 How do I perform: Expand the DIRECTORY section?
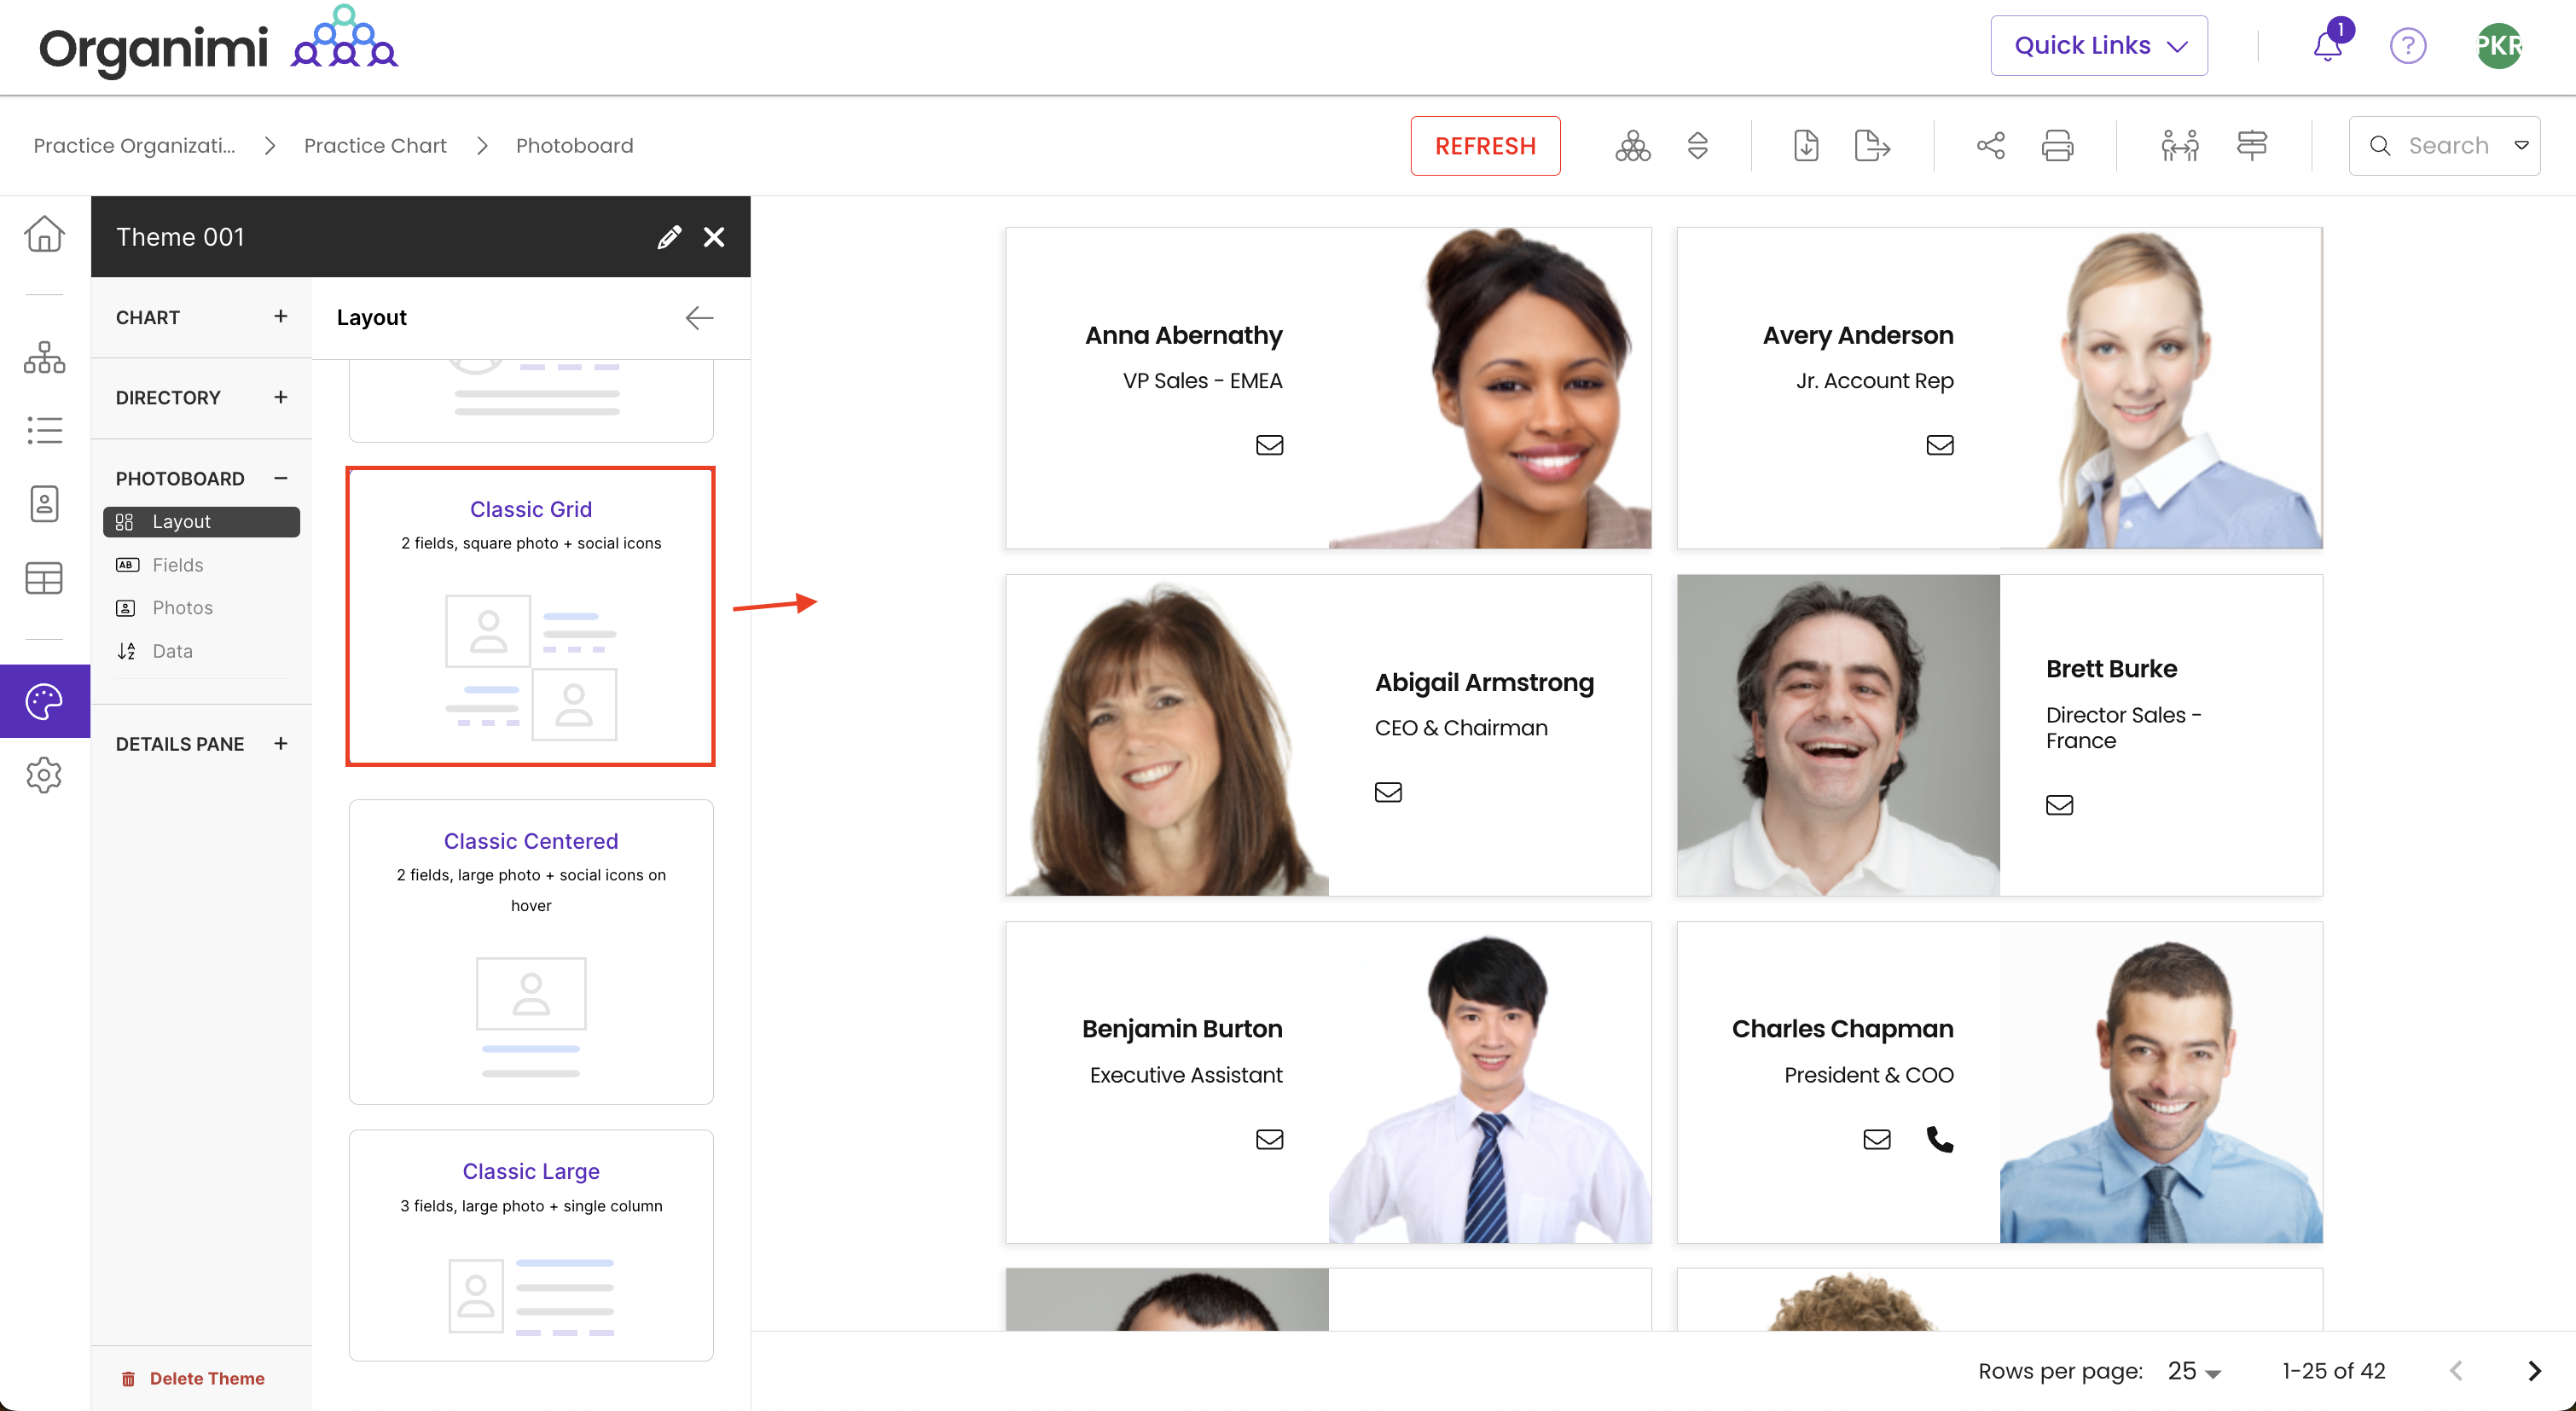coord(281,398)
